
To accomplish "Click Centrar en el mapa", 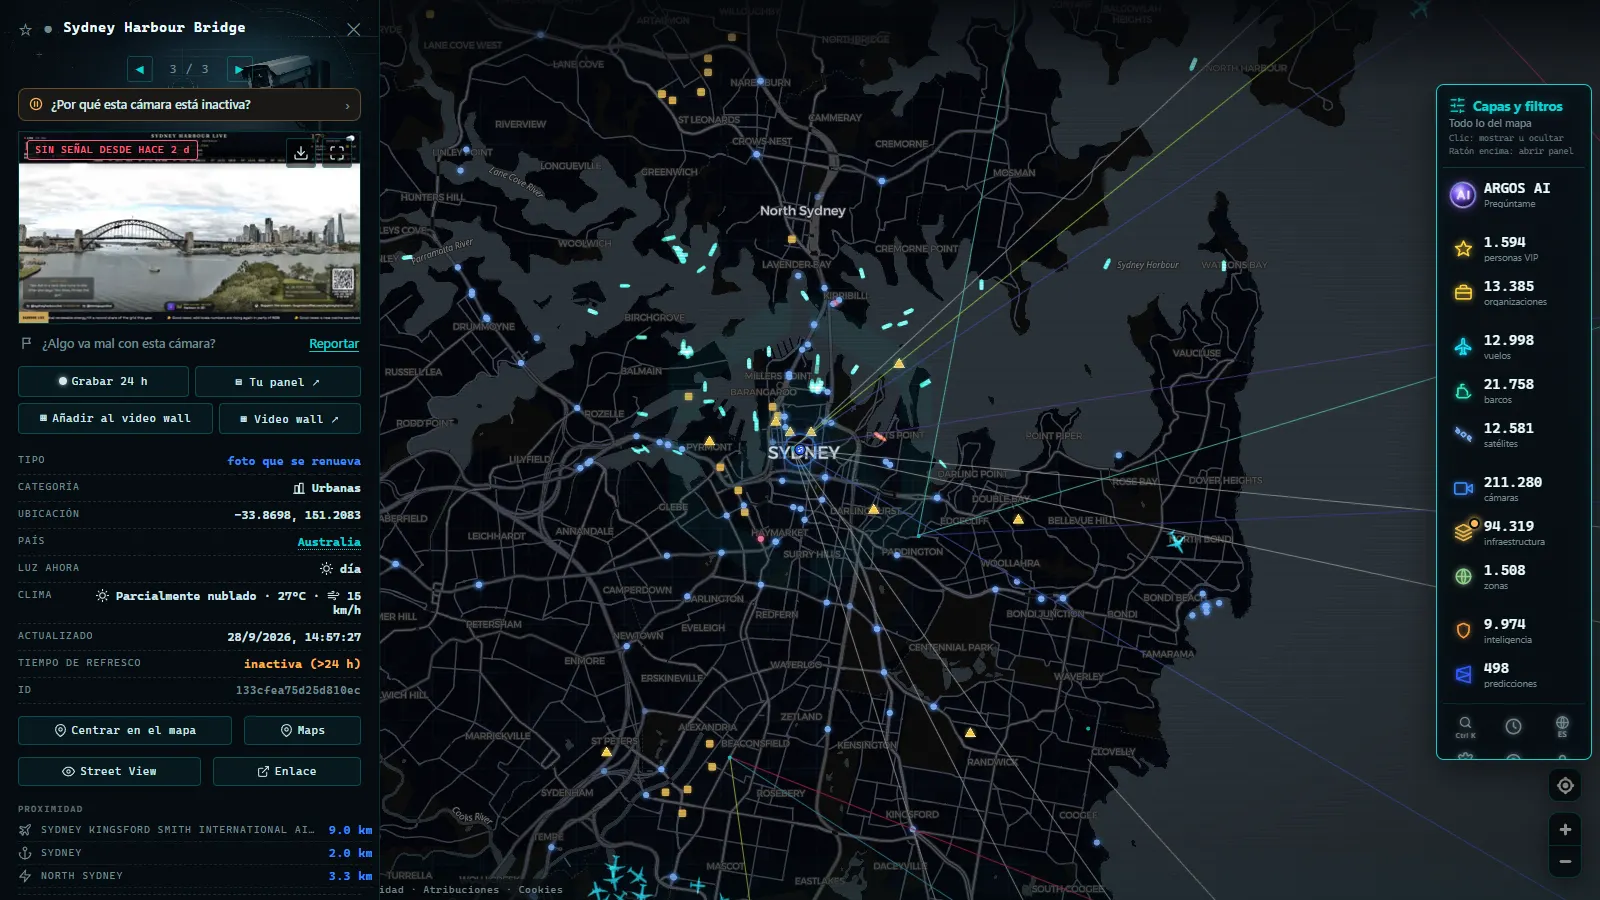I will click(125, 730).
